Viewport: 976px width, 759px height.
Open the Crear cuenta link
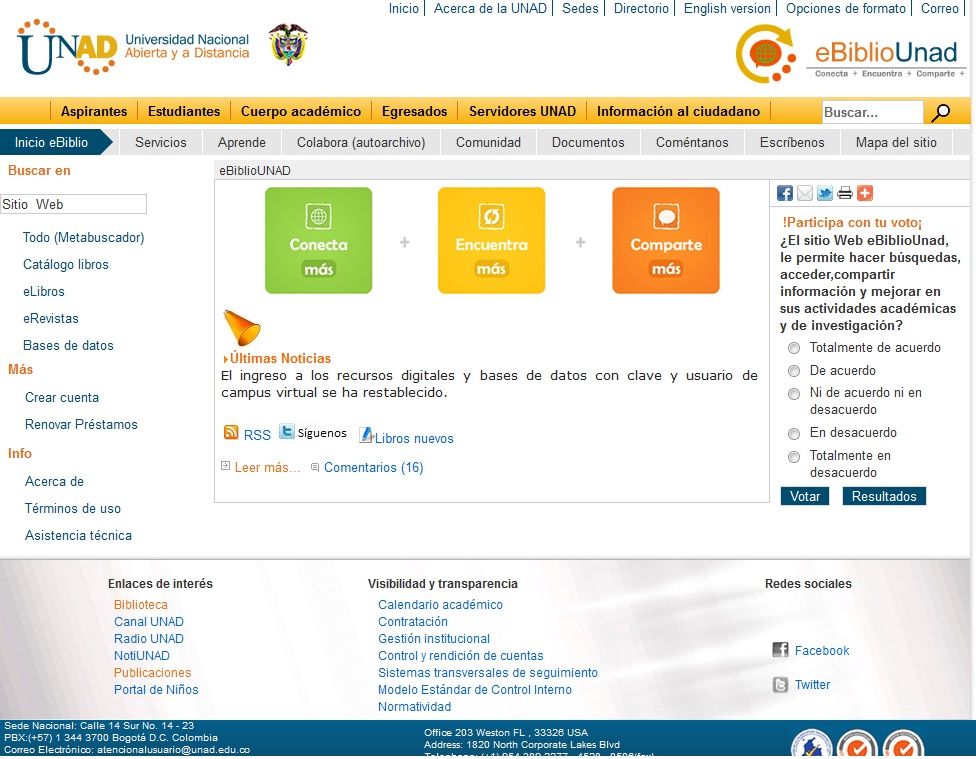pyautogui.click(x=62, y=397)
